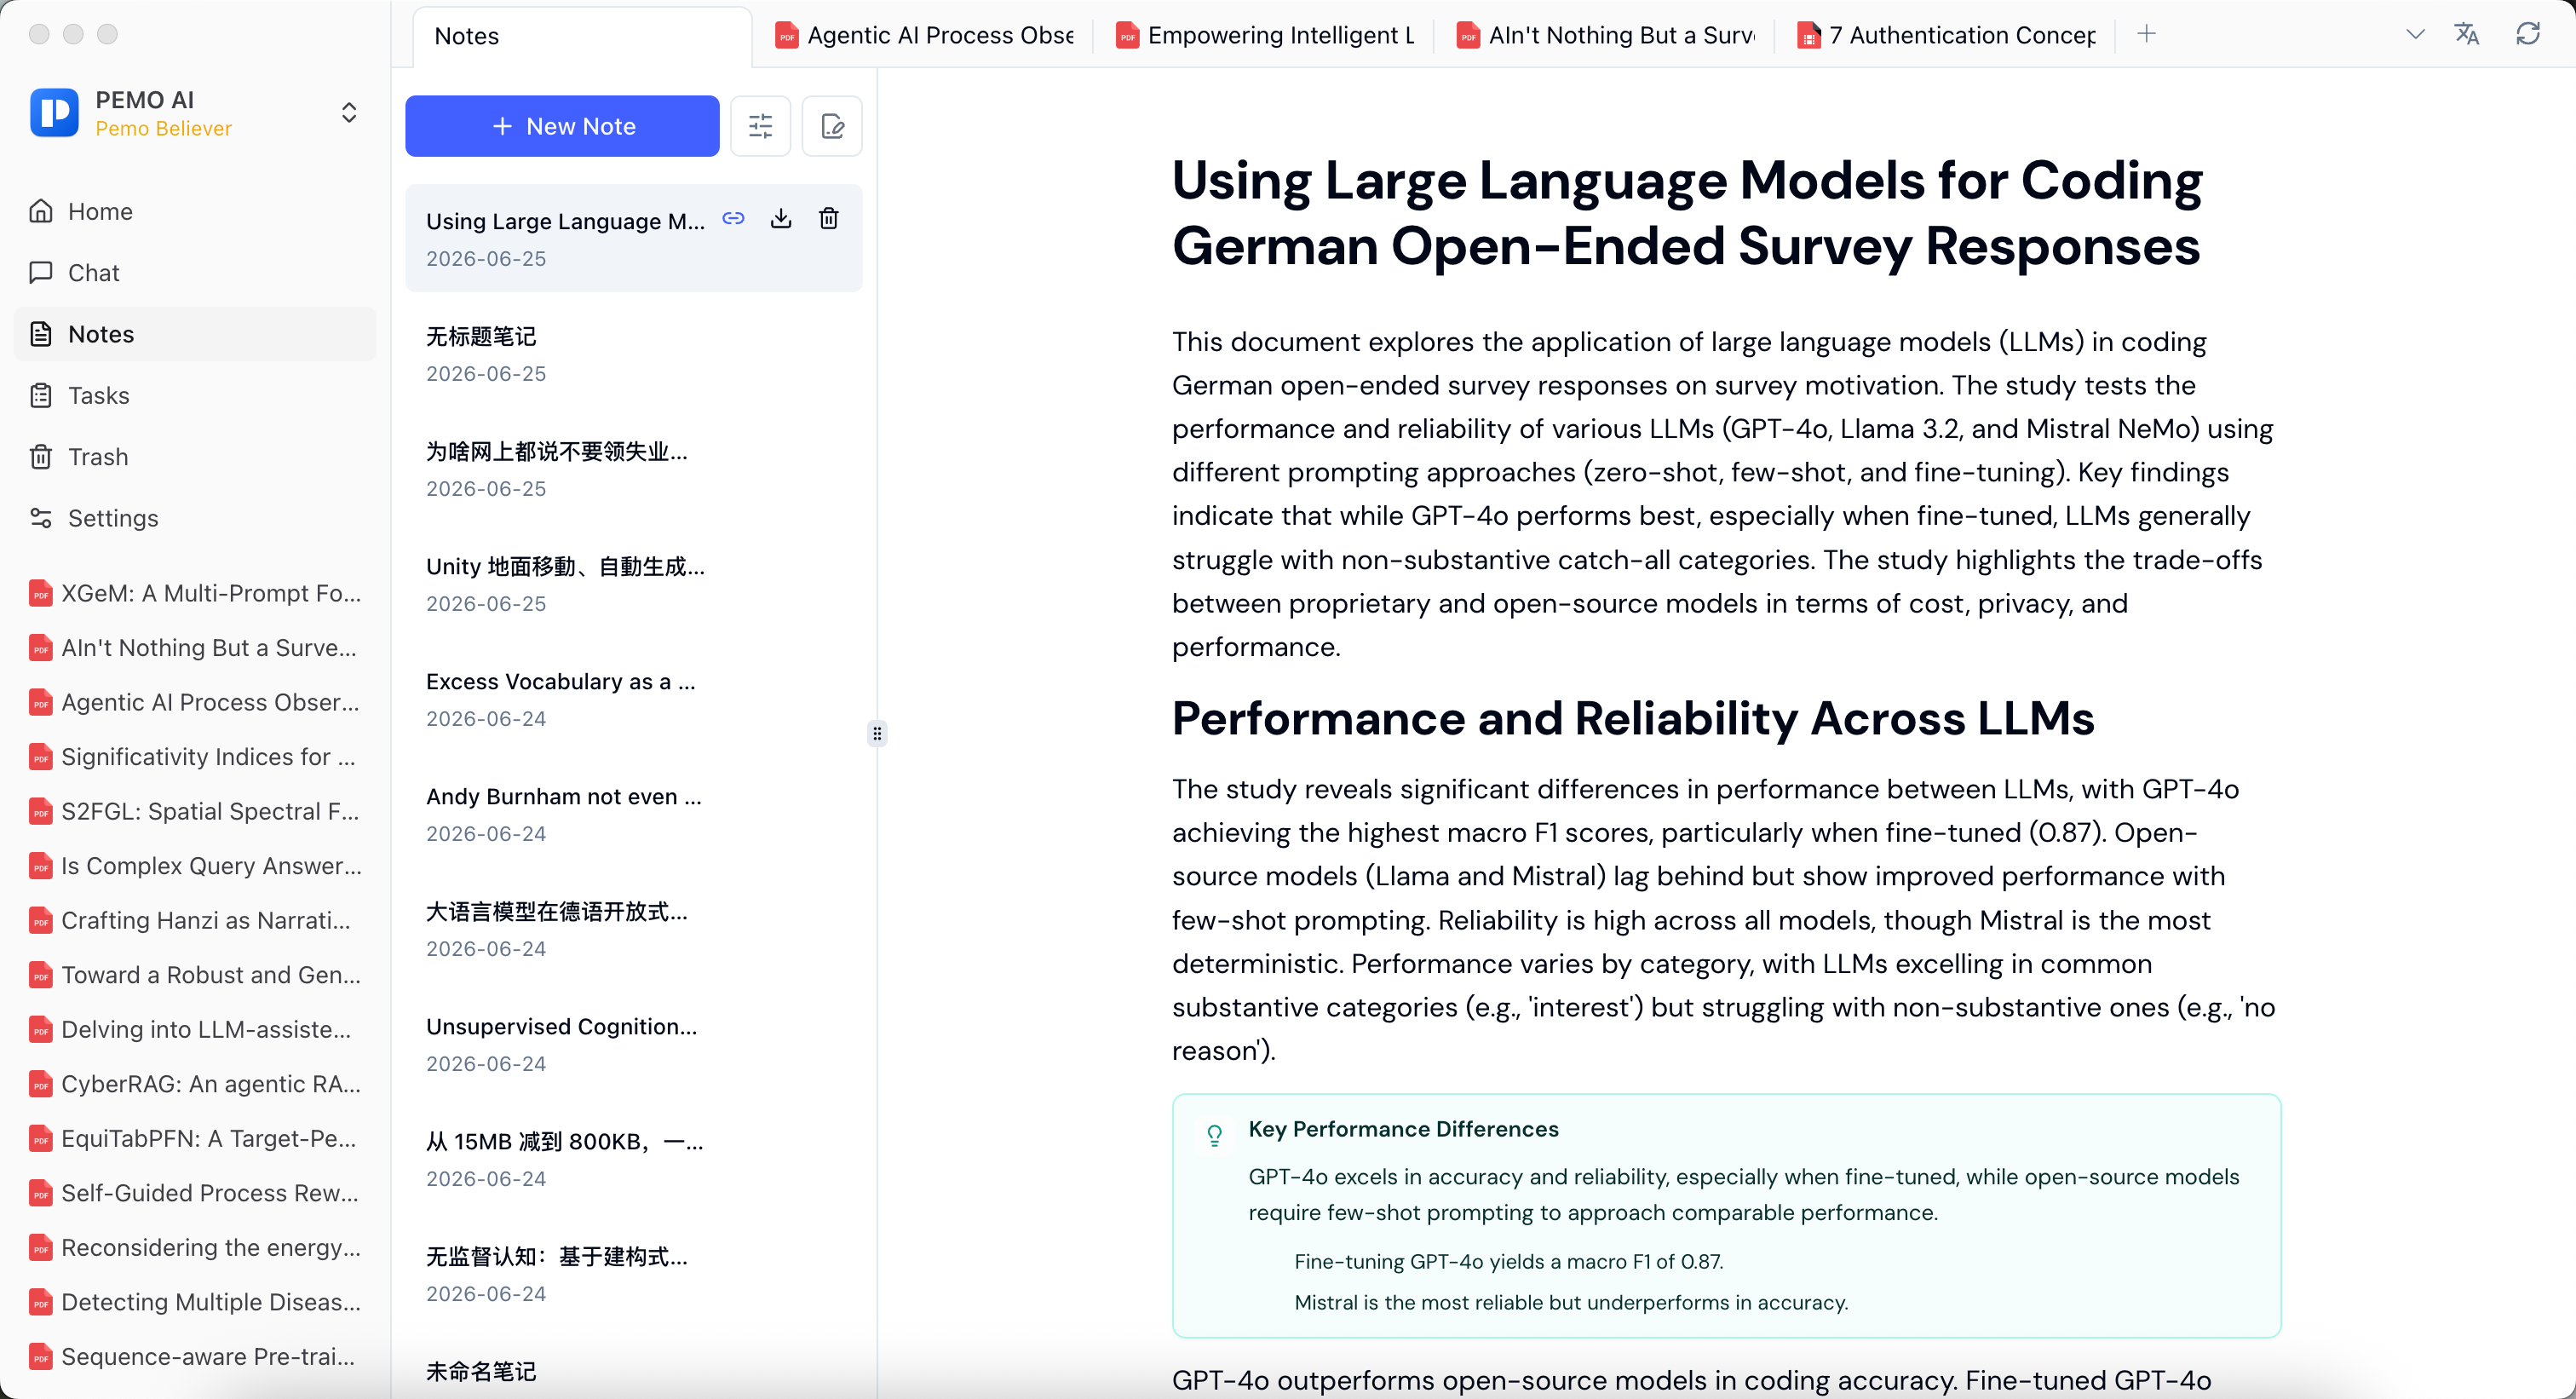Open the note 无监督认知：基于建构式...

(x=634, y=1274)
